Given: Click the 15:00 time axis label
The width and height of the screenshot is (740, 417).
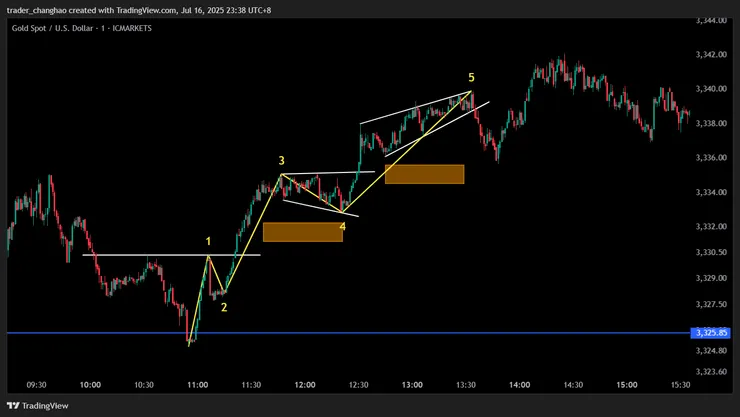Looking at the screenshot, I should pyautogui.click(x=627, y=385).
